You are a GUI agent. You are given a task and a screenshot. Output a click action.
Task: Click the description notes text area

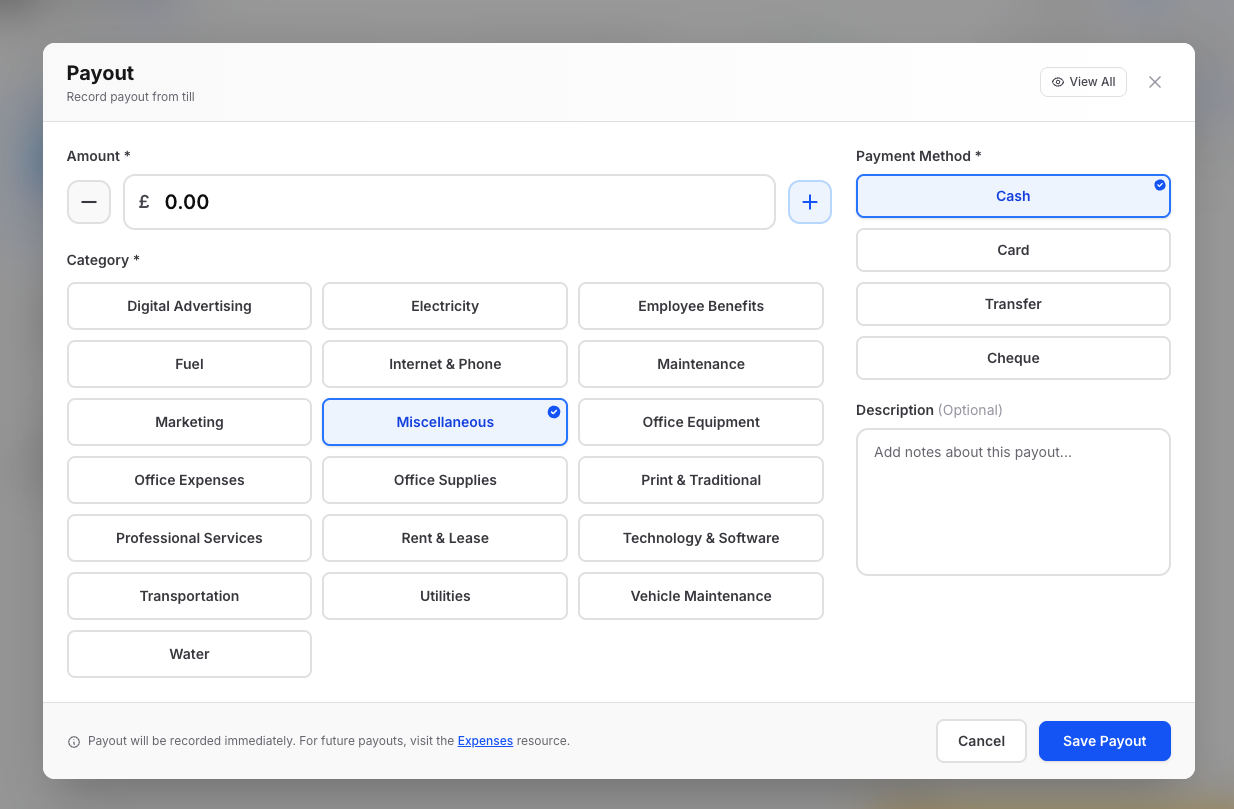point(1013,500)
